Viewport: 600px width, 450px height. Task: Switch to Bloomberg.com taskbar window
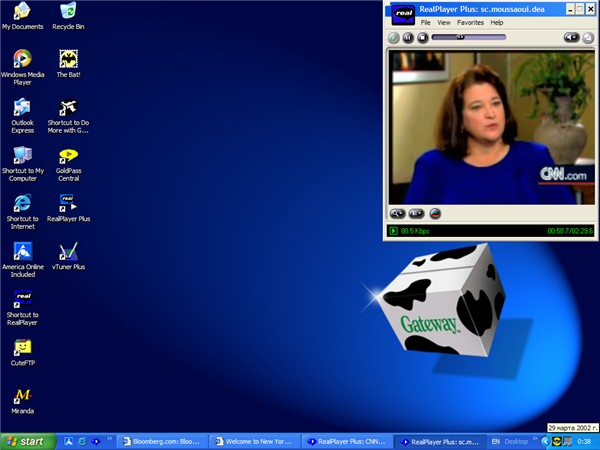[x=161, y=442]
